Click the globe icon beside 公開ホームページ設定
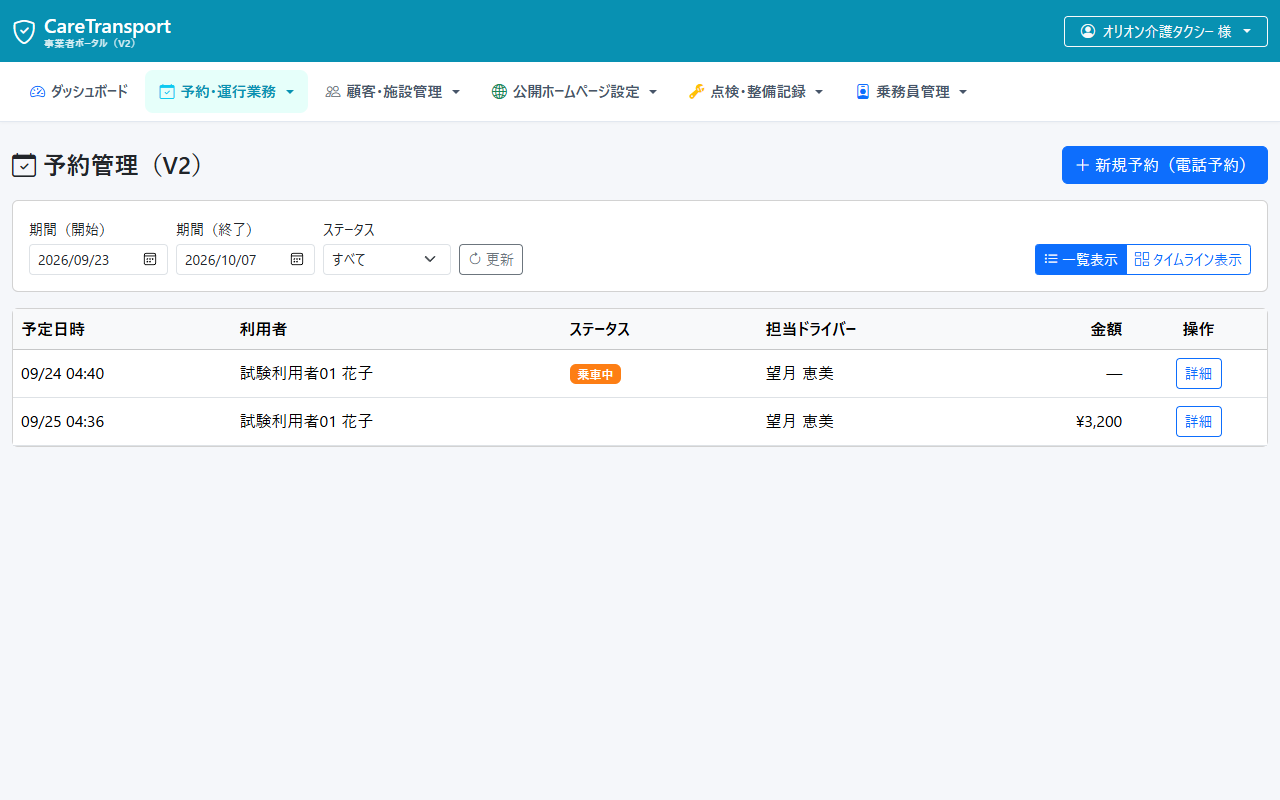The image size is (1280, 800). pyautogui.click(x=499, y=92)
